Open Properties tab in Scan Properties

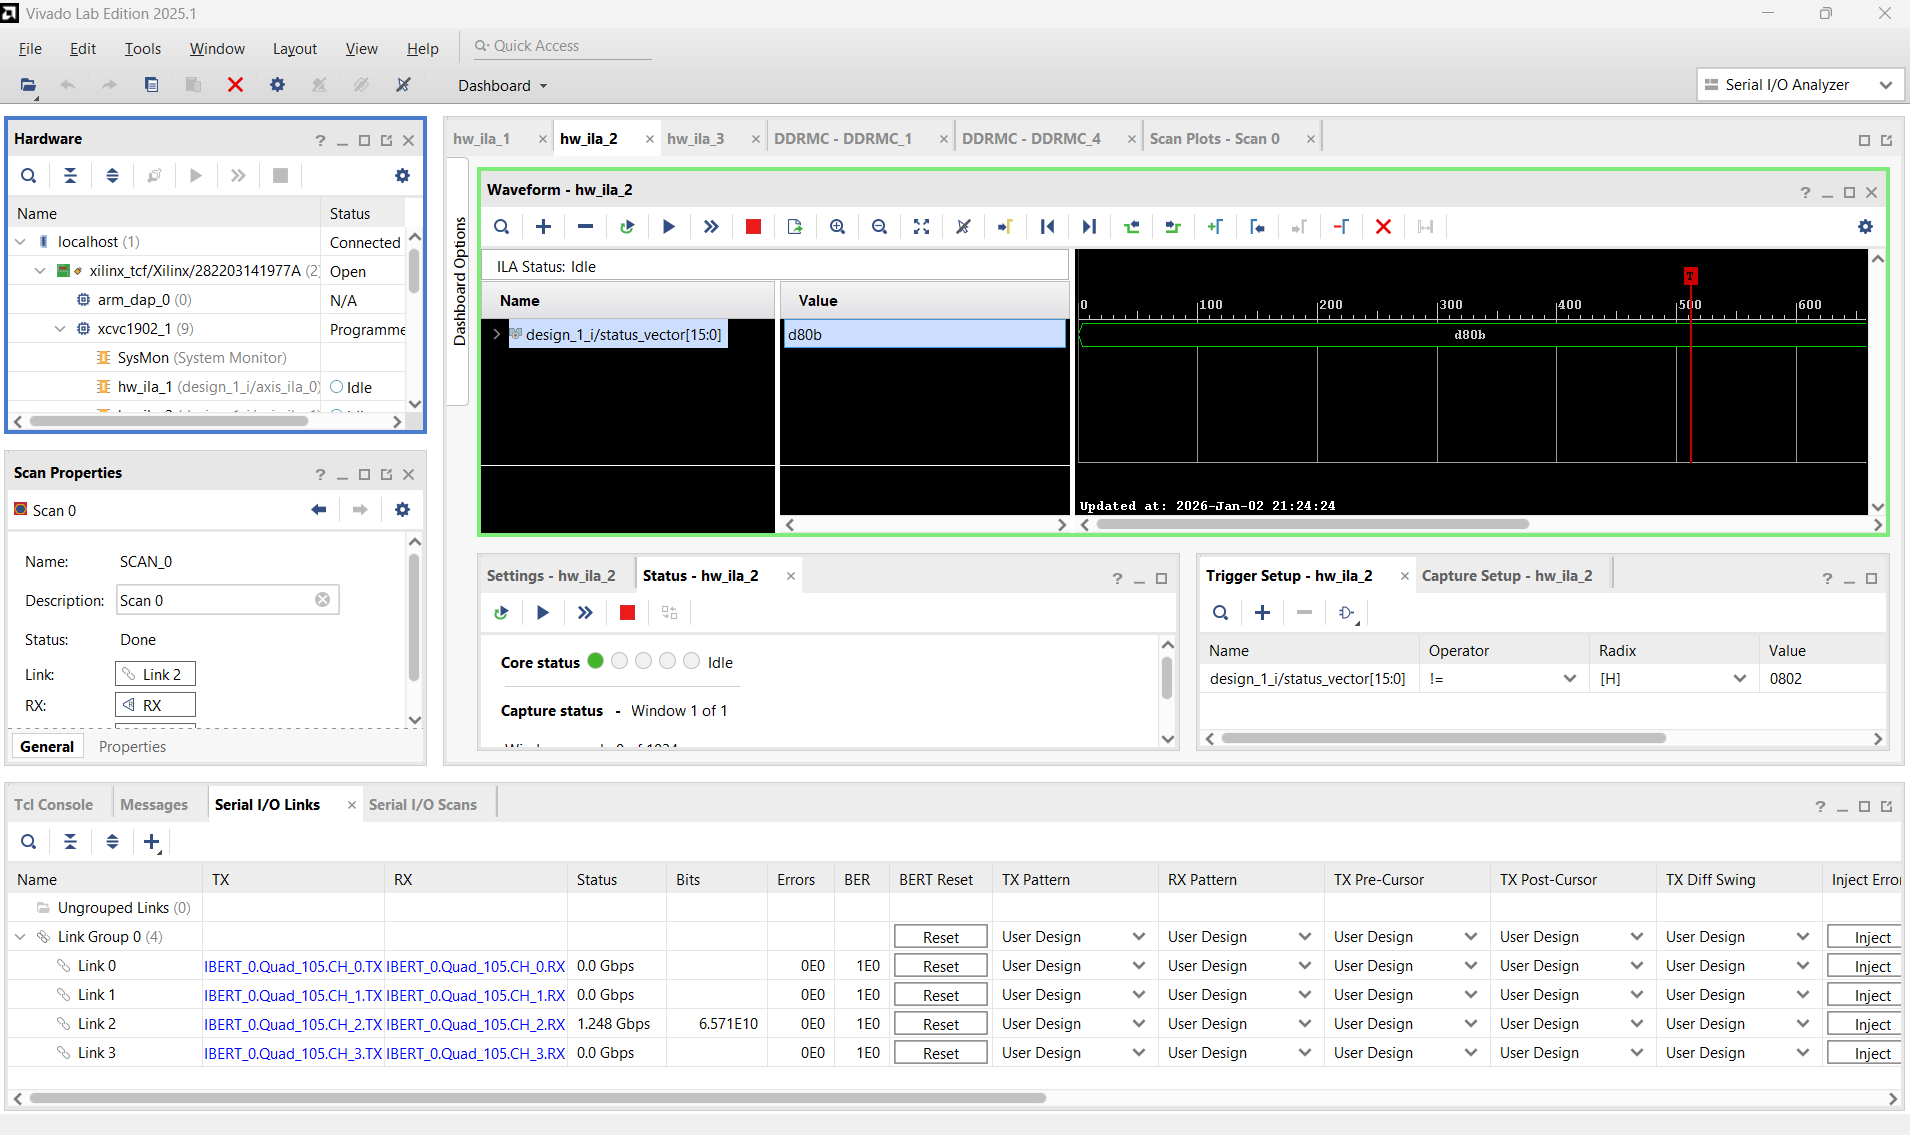132,747
